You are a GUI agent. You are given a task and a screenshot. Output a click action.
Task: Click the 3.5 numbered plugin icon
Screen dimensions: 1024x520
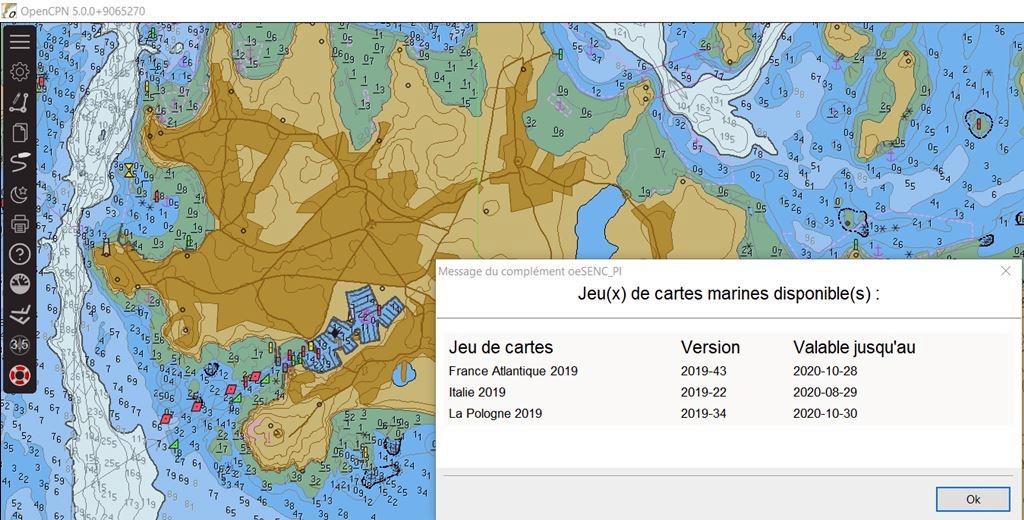(20, 345)
